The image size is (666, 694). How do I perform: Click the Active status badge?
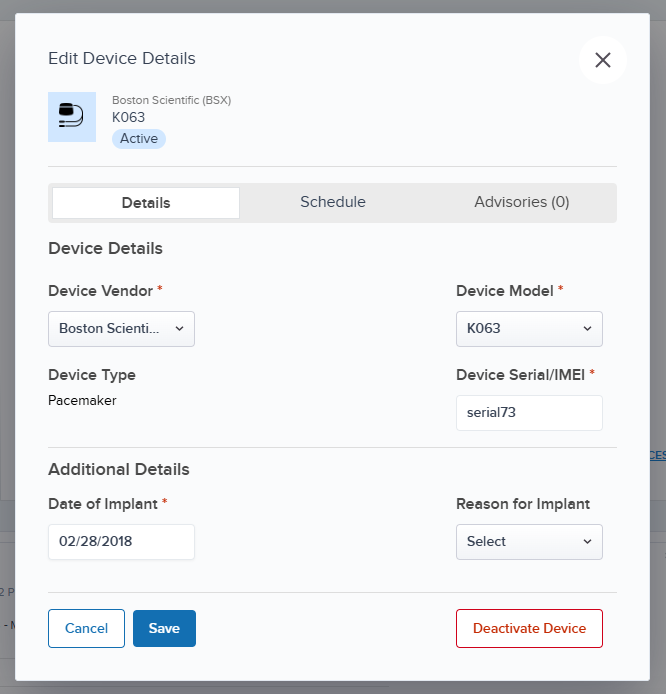[138, 139]
